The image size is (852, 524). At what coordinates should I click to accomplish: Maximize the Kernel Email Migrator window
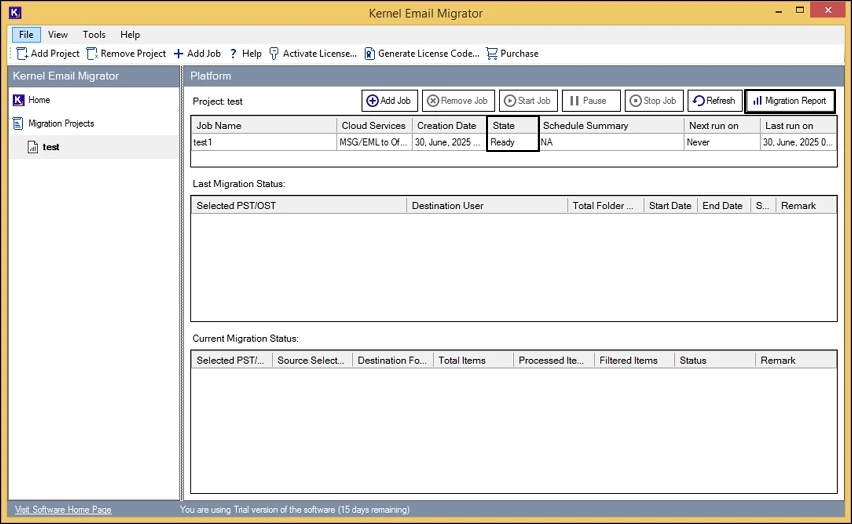point(800,10)
